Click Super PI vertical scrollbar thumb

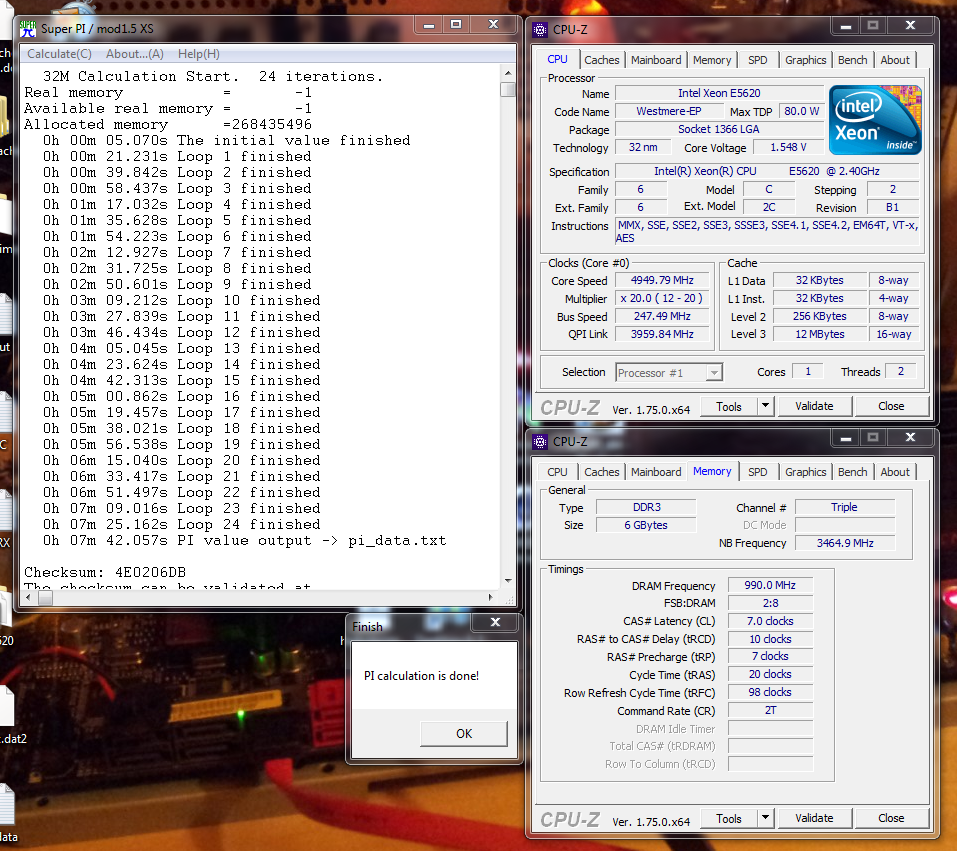[508, 89]
